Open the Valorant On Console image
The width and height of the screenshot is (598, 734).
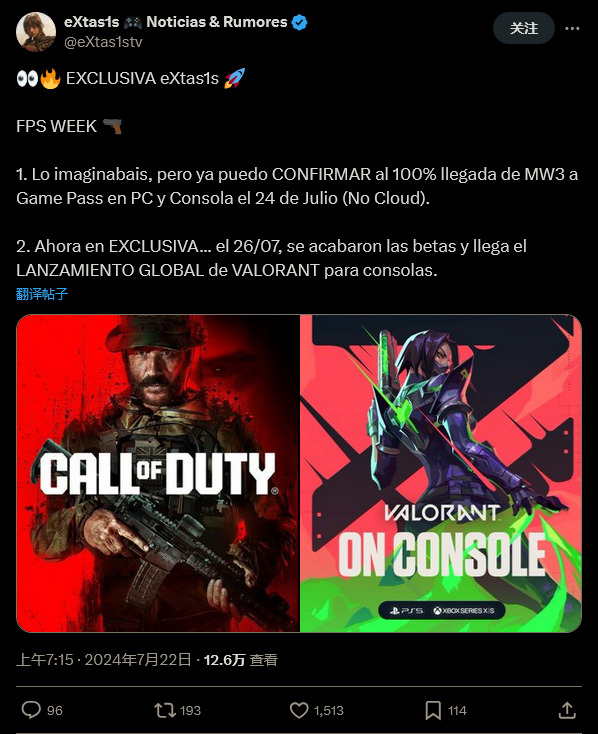(x=441, y=473)
